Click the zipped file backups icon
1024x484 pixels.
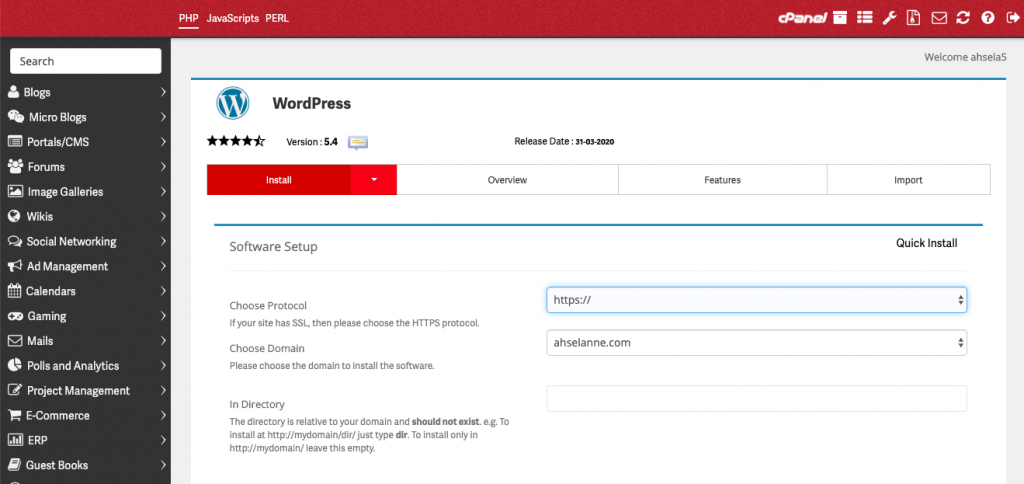click(914, 18)
